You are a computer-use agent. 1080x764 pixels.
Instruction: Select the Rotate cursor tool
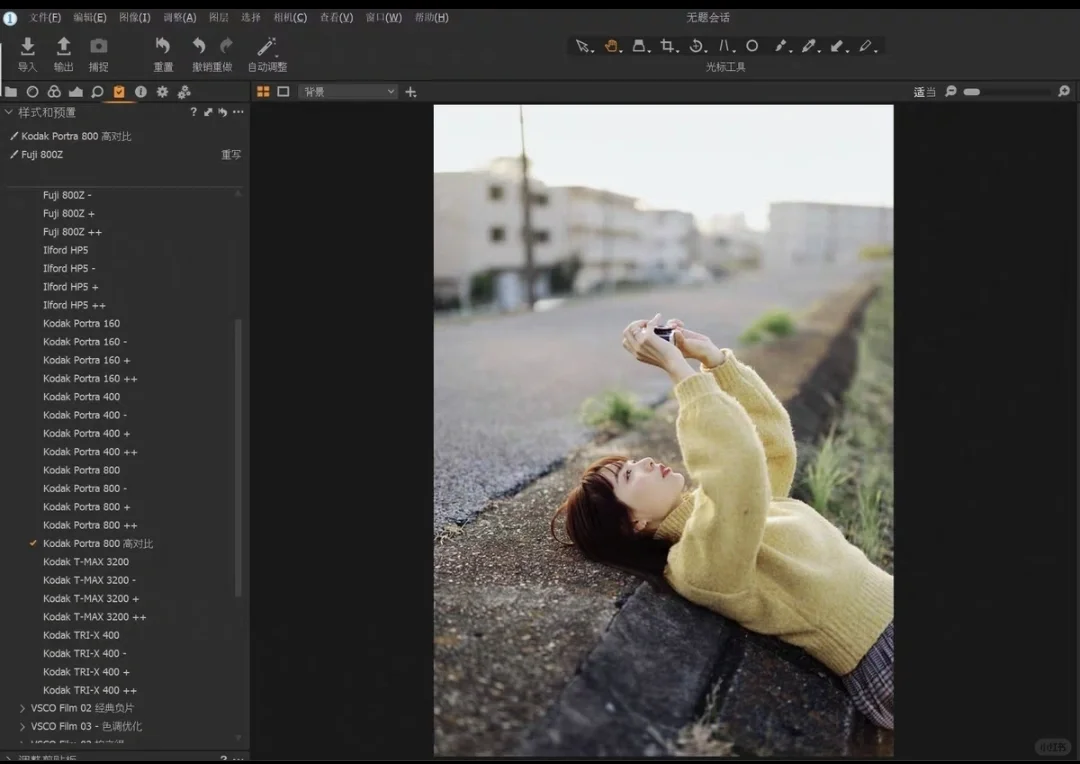pyautogui.click(x=697, y=45)
